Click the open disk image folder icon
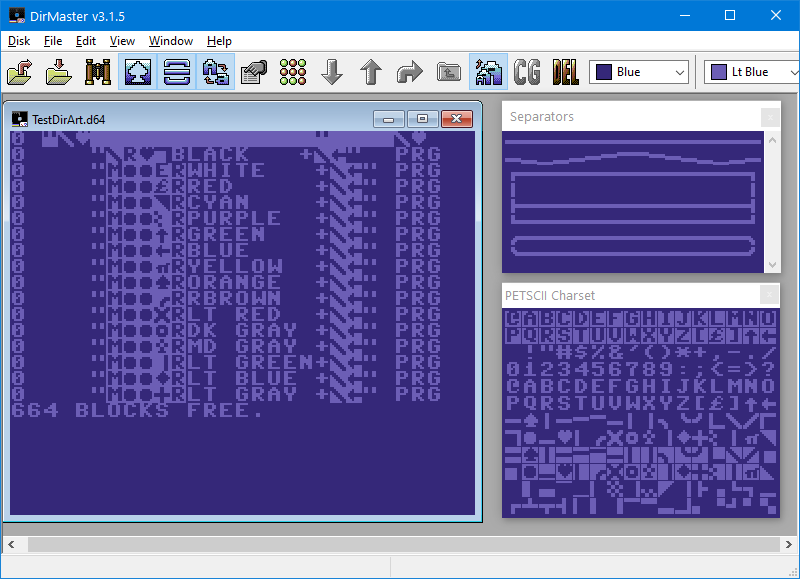The height and width of the screenshot is (579, 800). [20, 72]
